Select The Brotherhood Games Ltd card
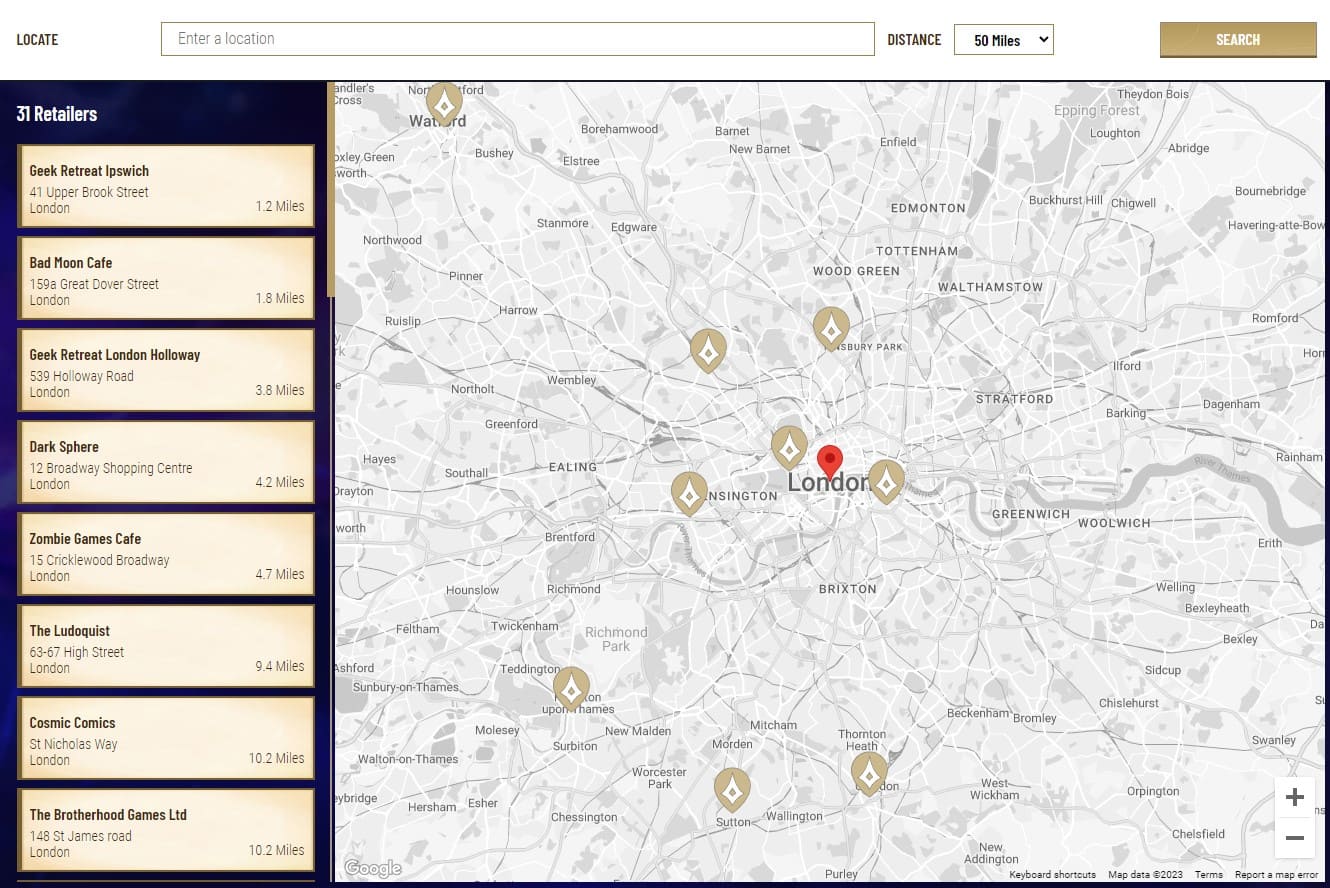 (x=166, y=830)
